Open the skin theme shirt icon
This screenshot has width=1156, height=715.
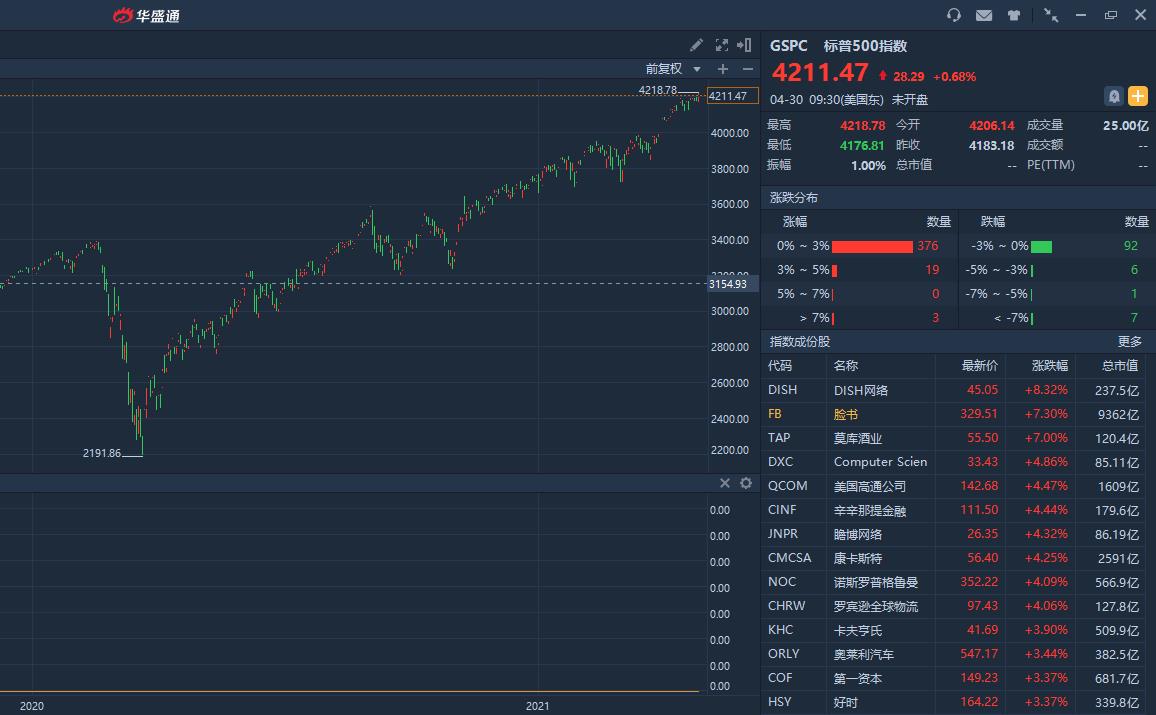1014,15
